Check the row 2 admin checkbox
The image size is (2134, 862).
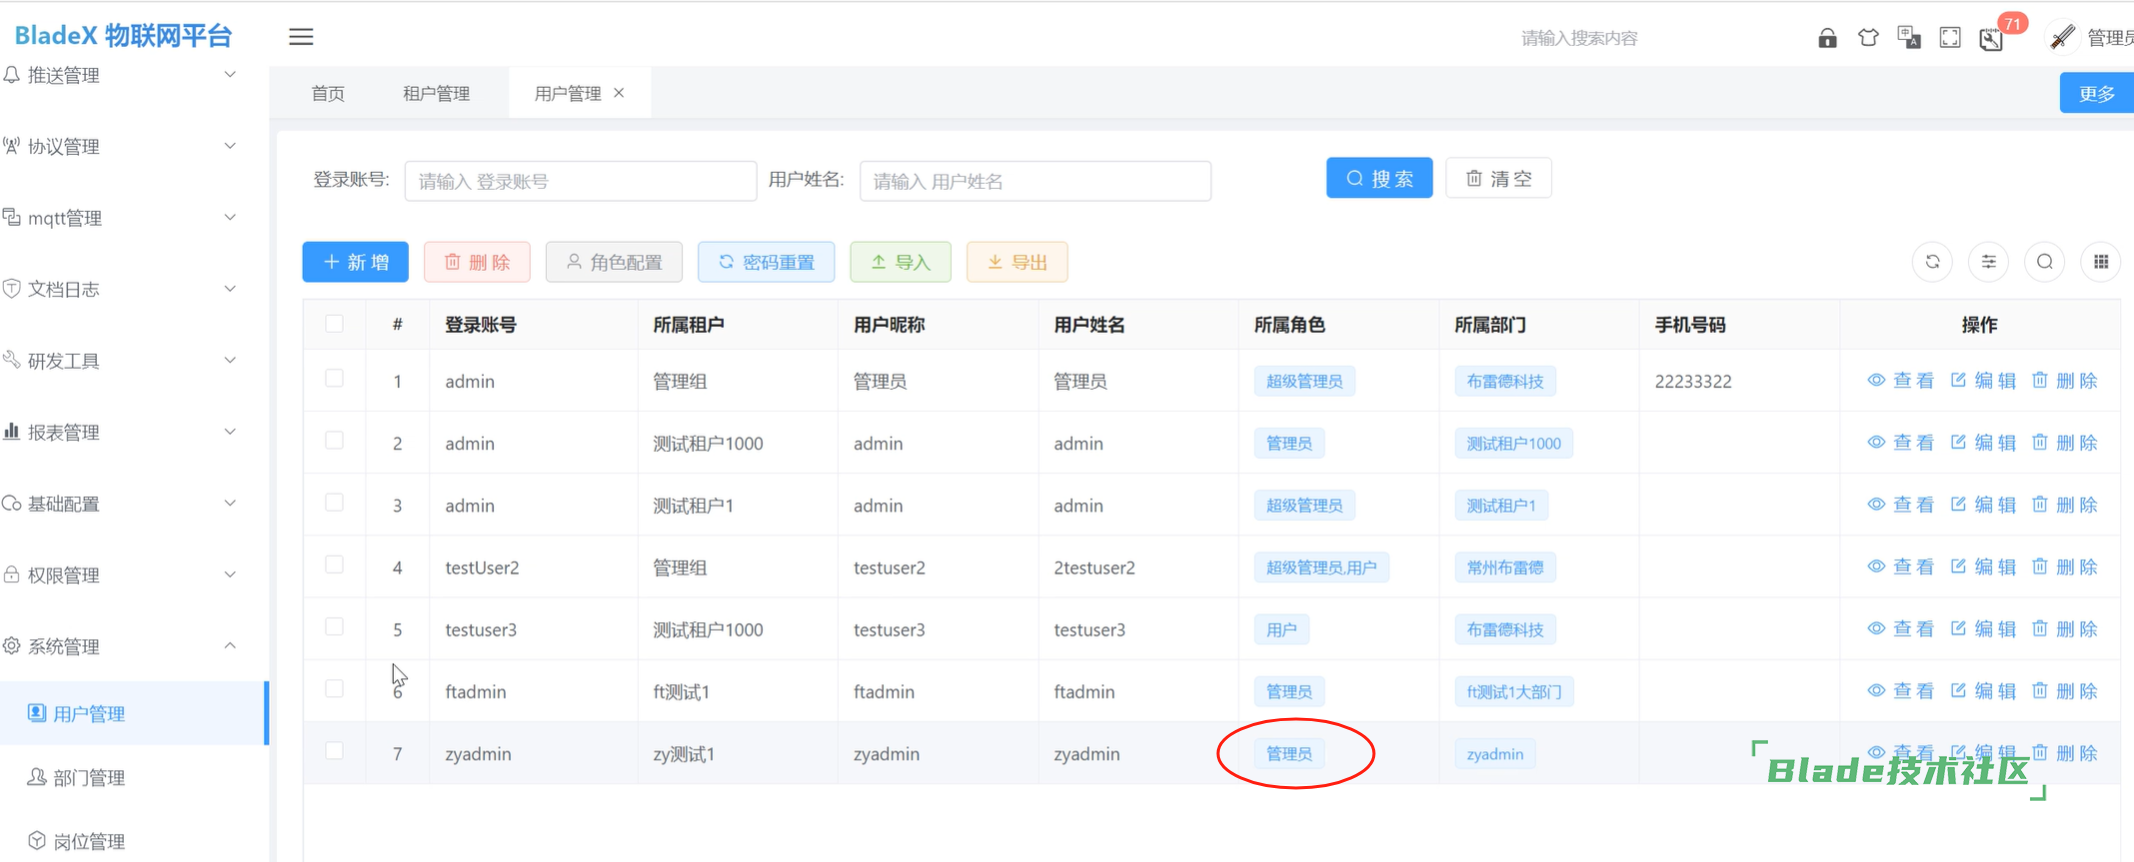click(334, 441)
